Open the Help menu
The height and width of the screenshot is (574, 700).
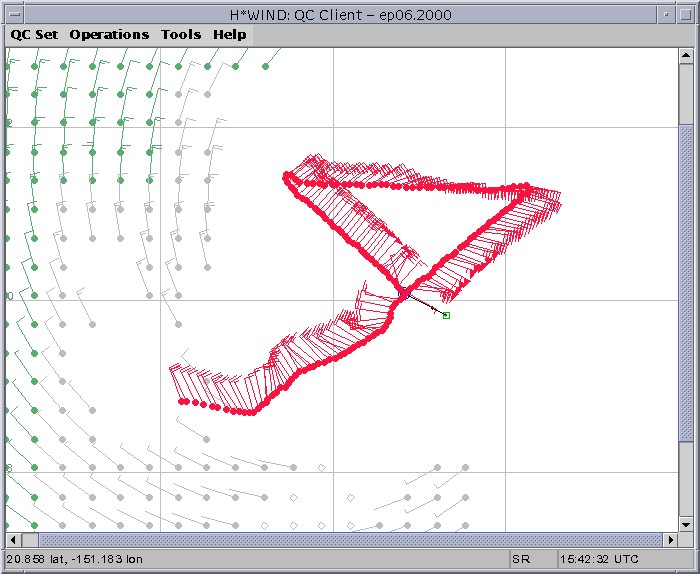point(229,34)
